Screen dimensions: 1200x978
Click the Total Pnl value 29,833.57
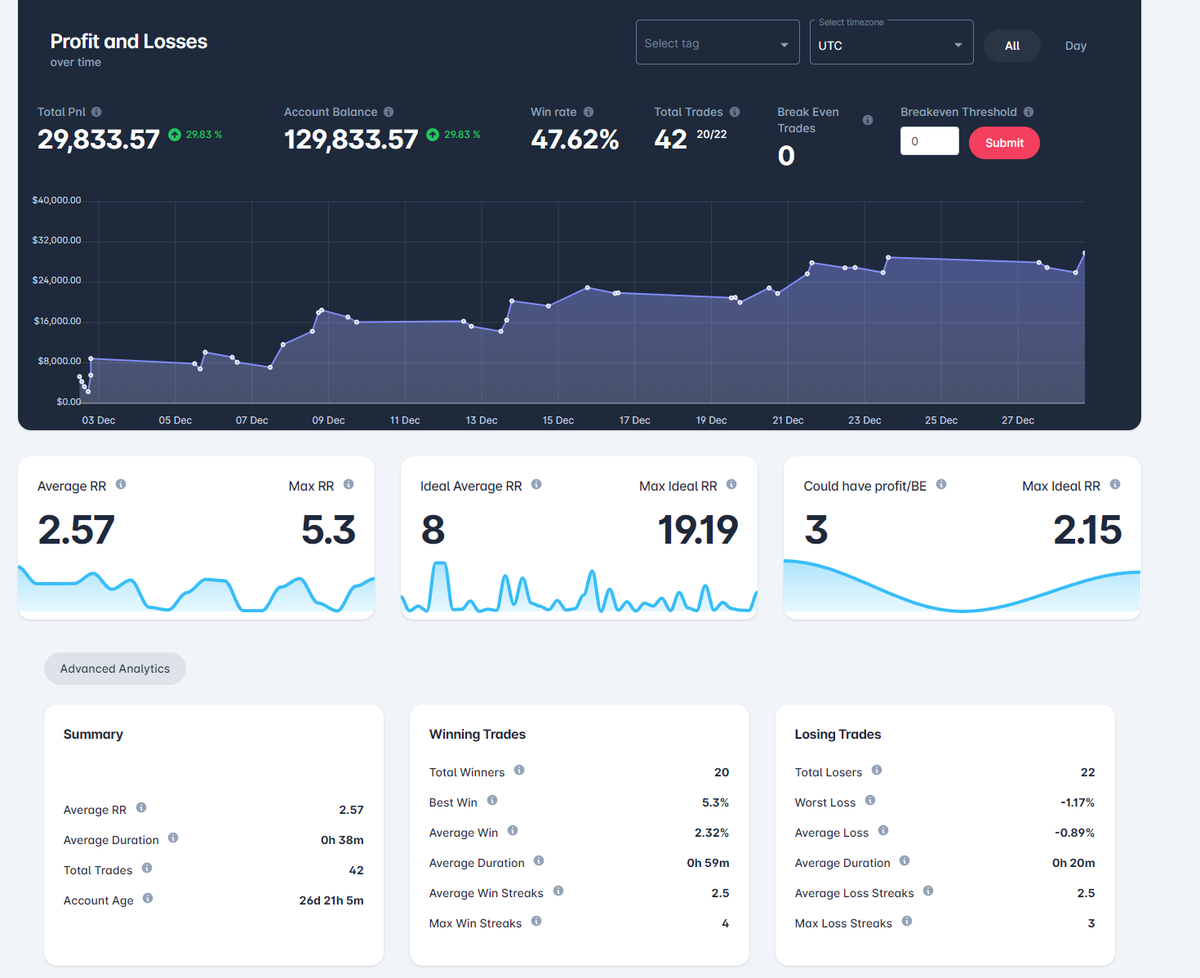click(98, 140)
